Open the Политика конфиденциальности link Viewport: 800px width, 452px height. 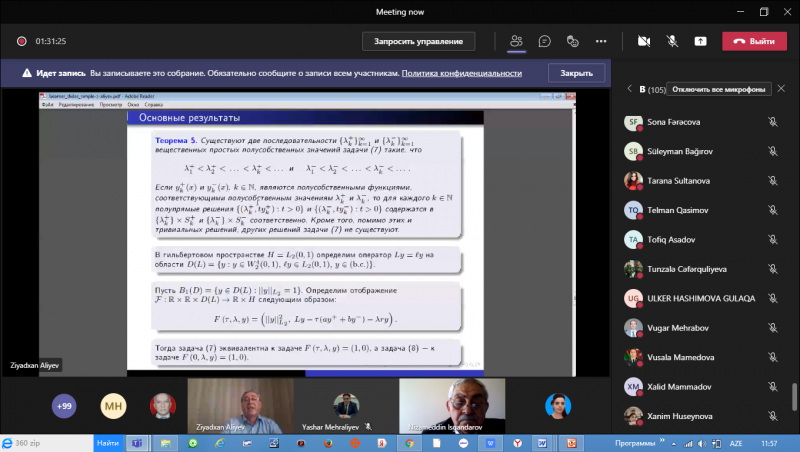[462, 73]
